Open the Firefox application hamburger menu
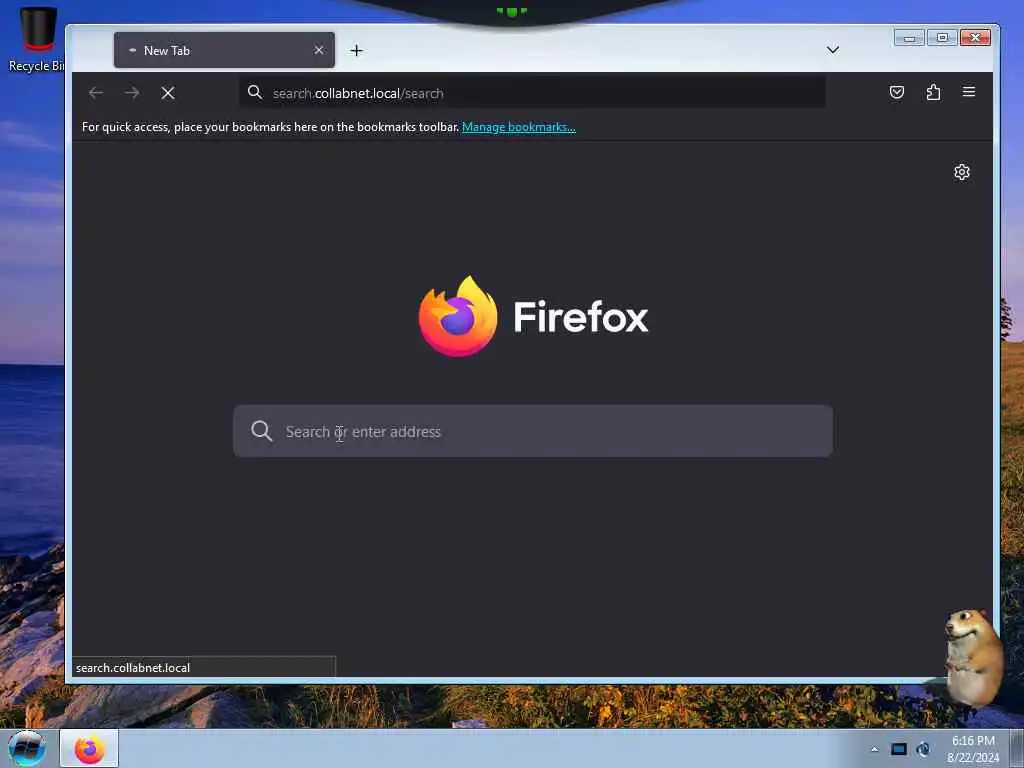1024x768 pixels. tap(968, 92)
